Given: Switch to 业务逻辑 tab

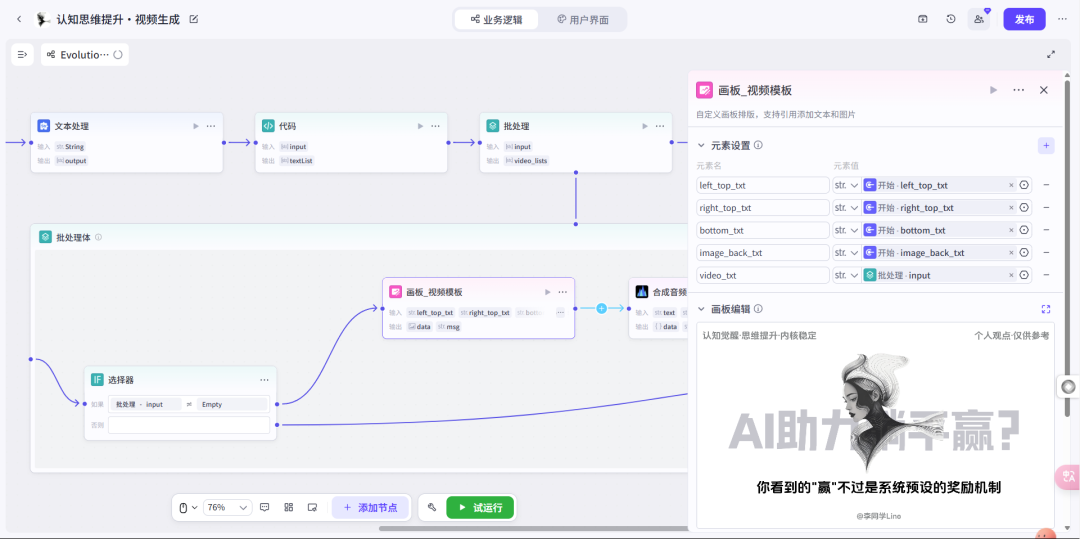Looking at the screenshot, I should (496, 19).
